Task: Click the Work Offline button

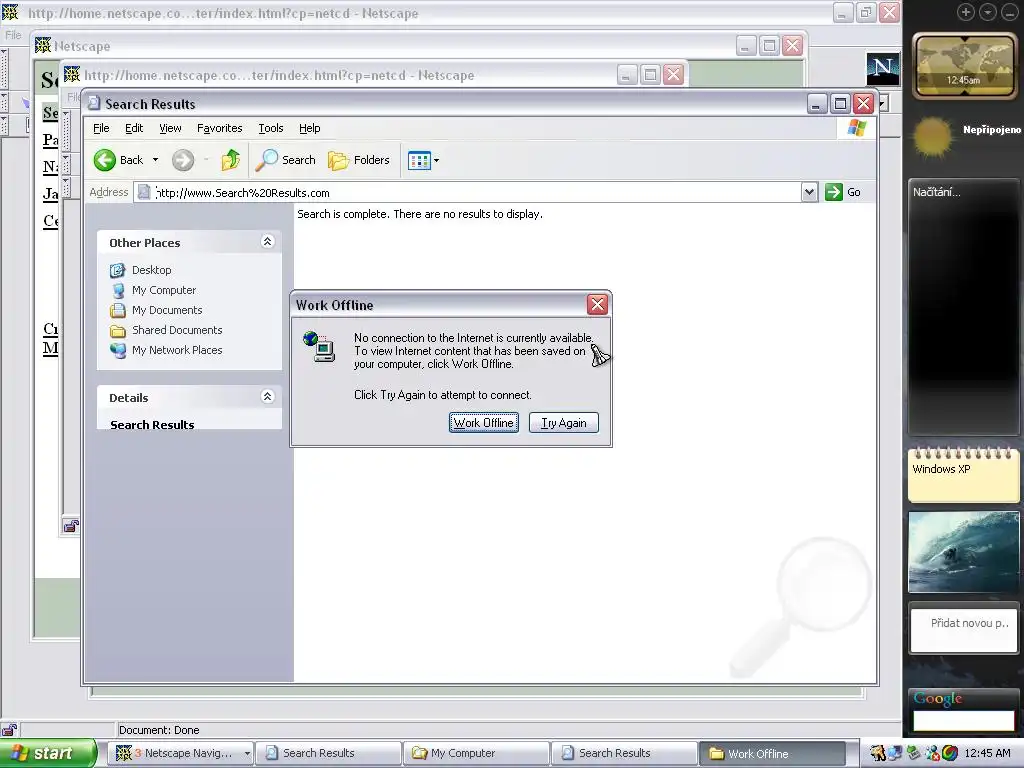Action: tap(484, 423)
